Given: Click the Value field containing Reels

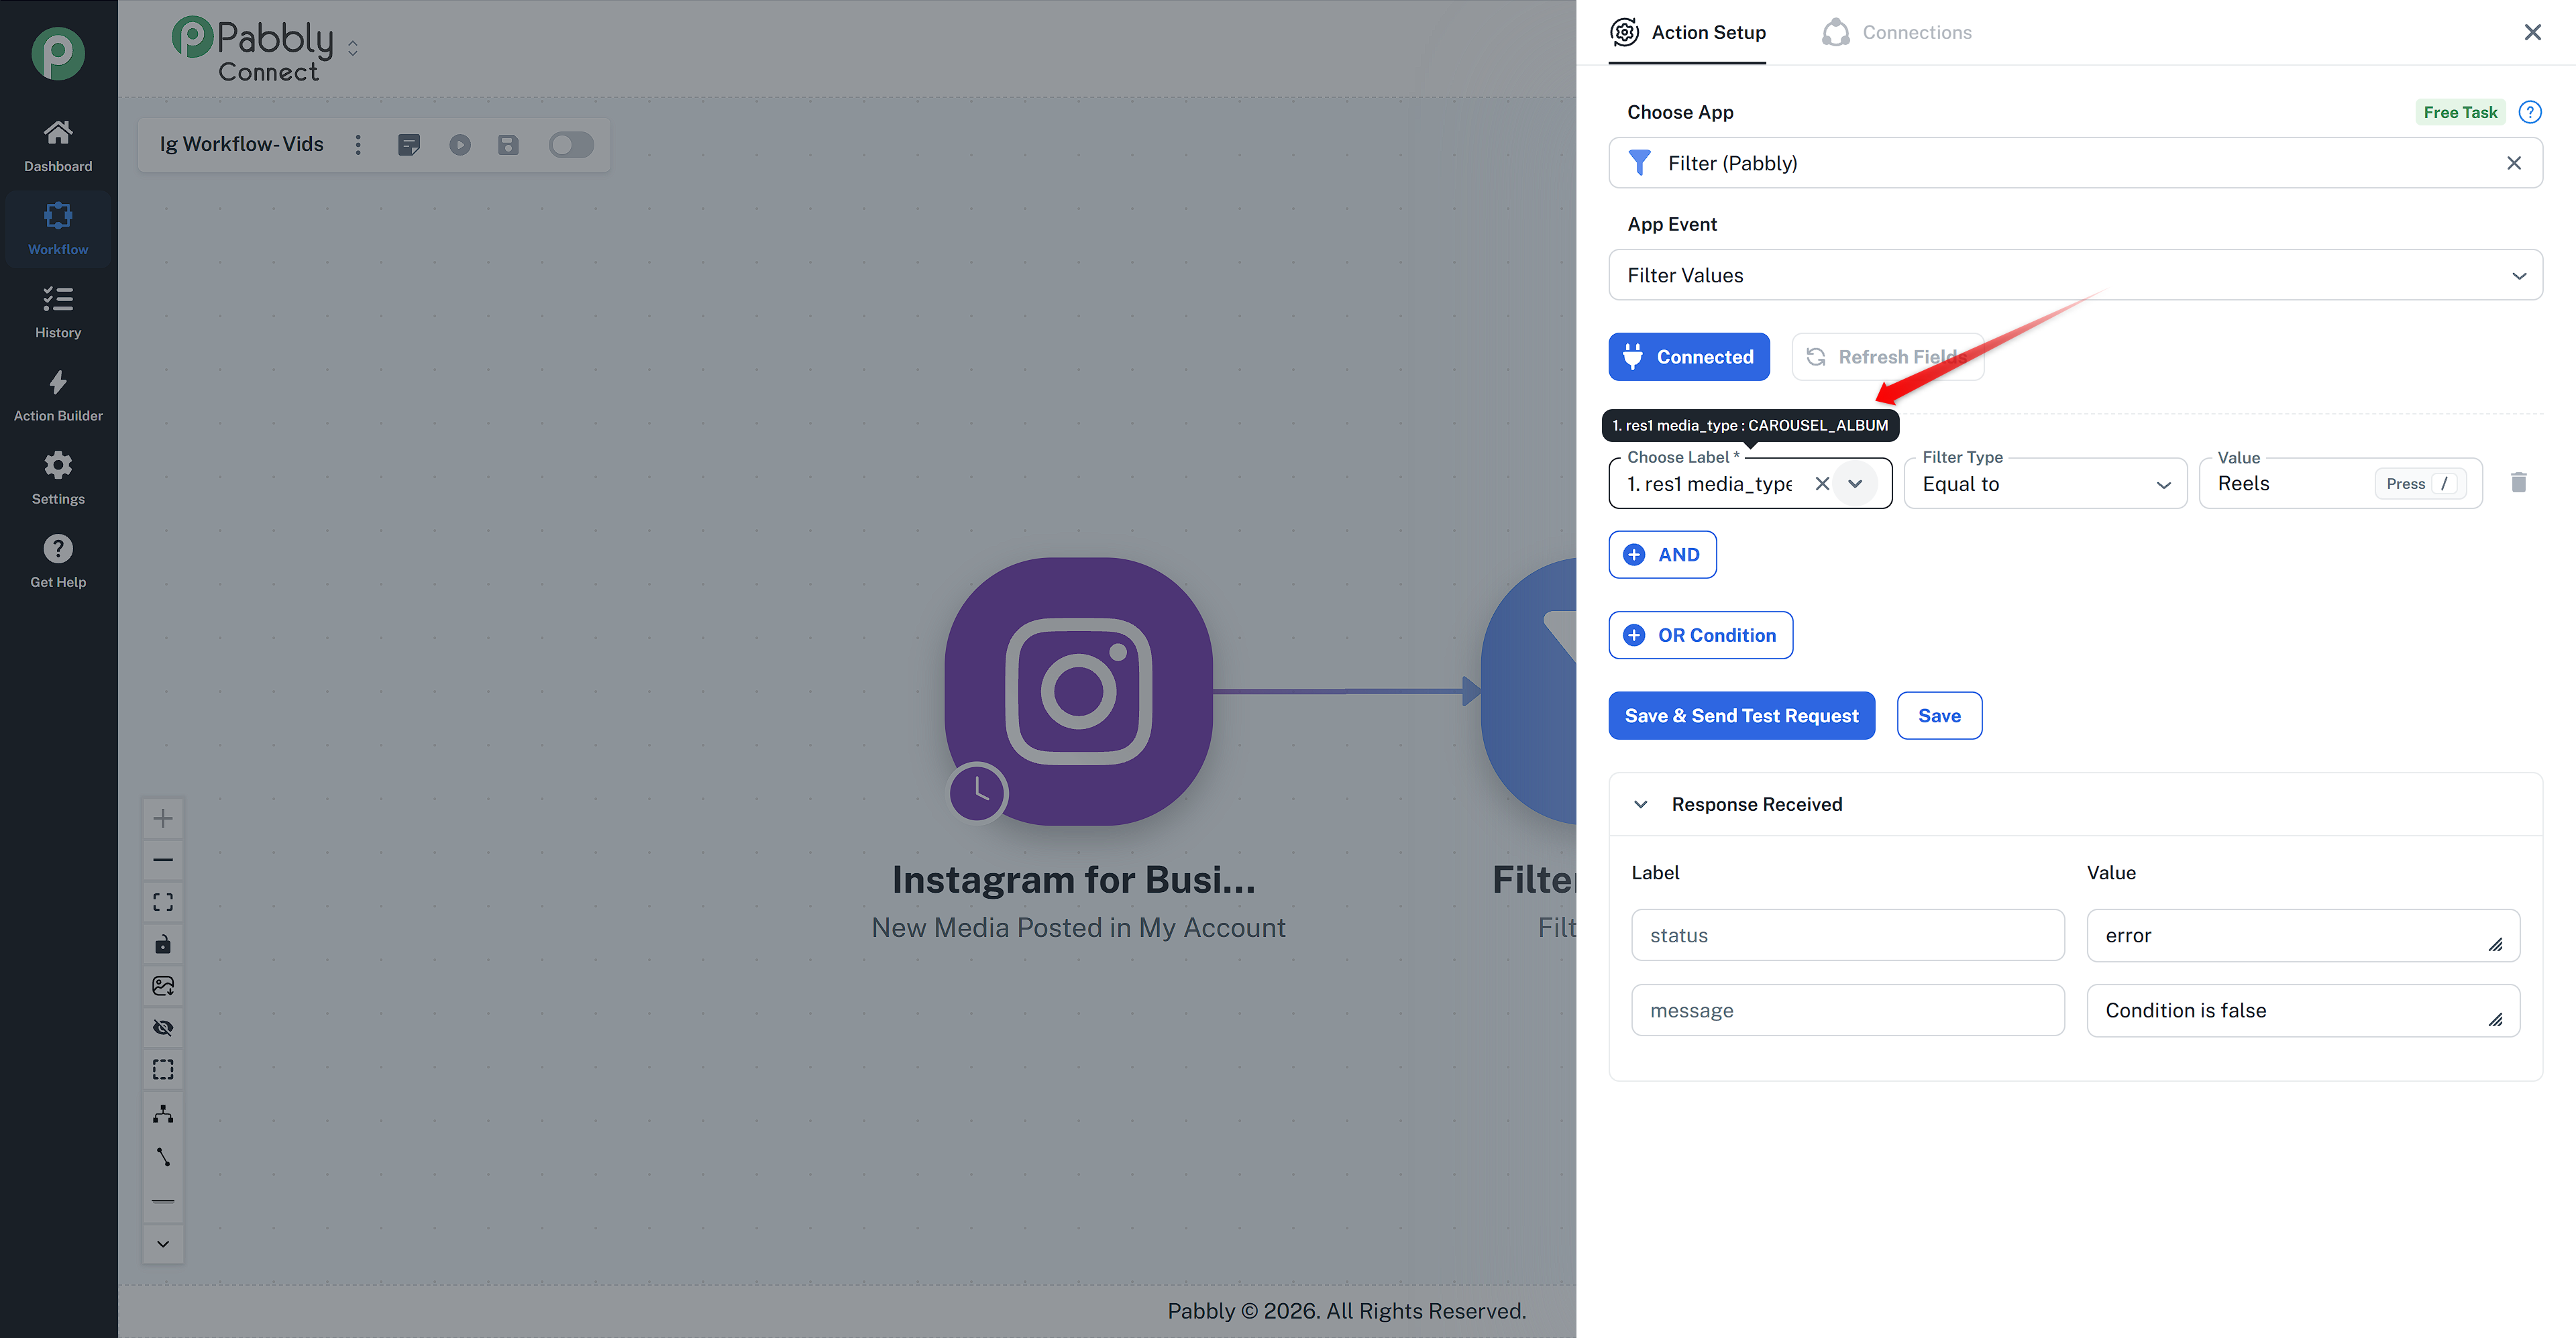Looking at the screenshot, I should [2340, 484].
